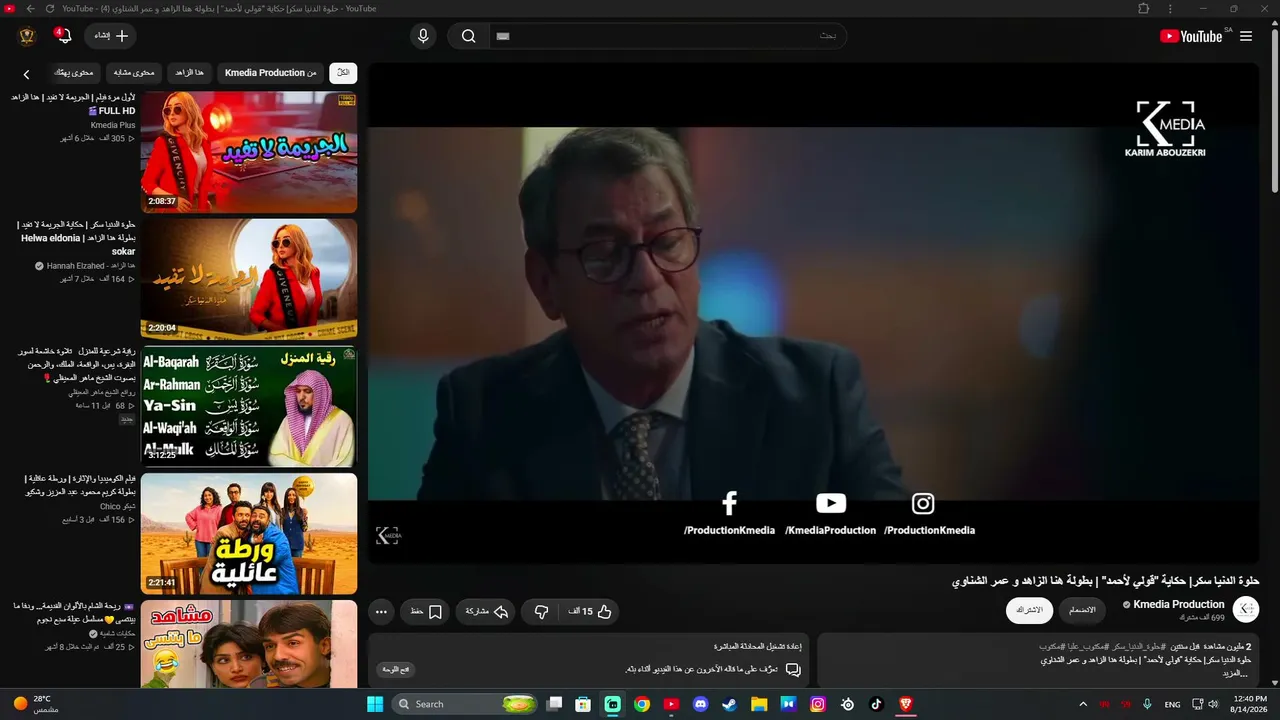Click the ENG language indicator in the tray

click(x=1173, y=704)
